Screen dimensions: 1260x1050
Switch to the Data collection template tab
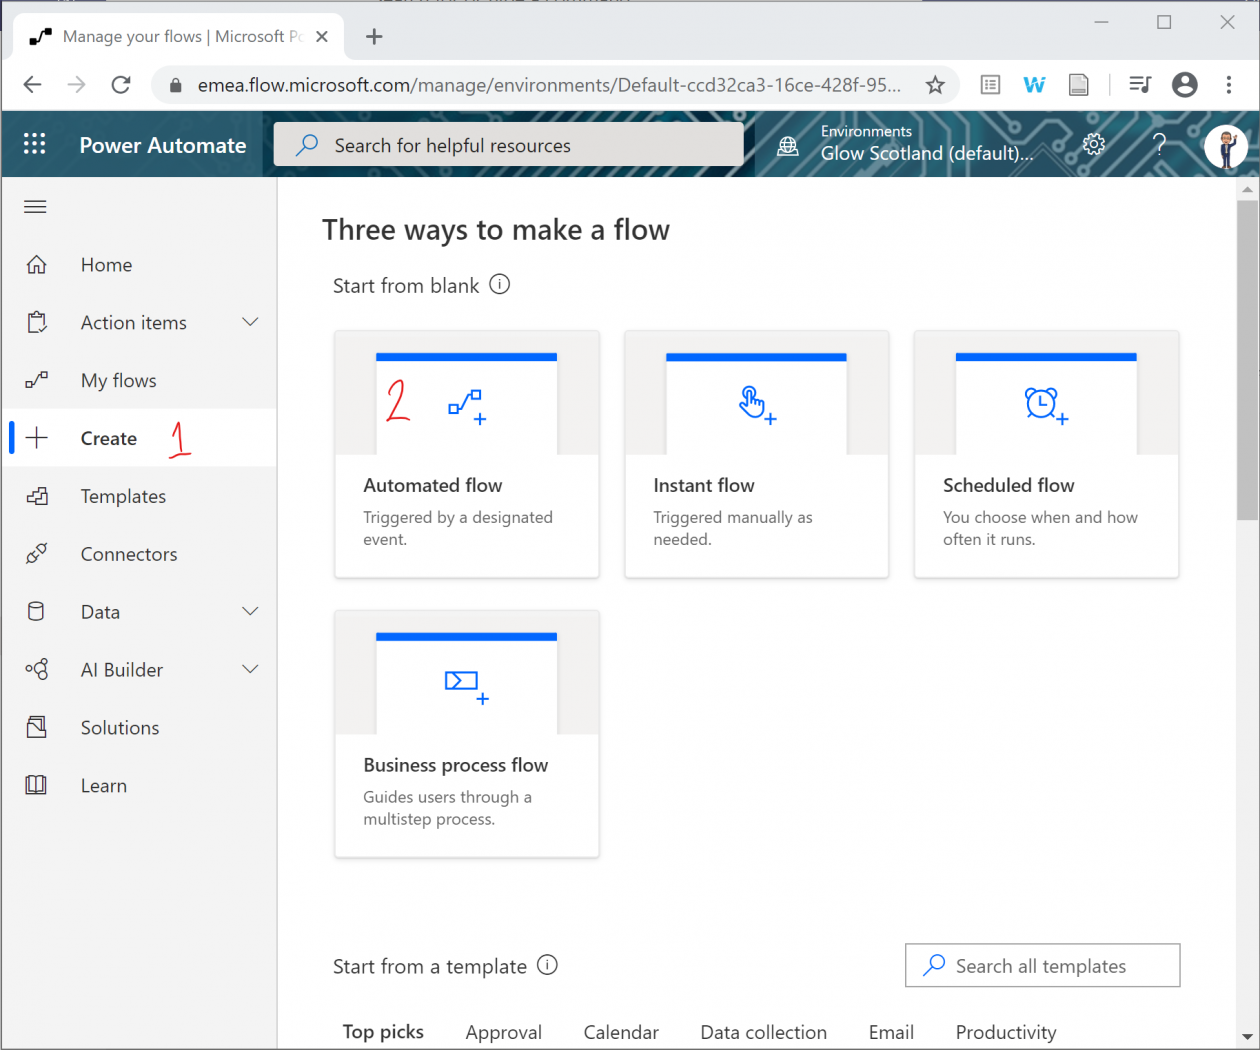tap(764, 1032)
